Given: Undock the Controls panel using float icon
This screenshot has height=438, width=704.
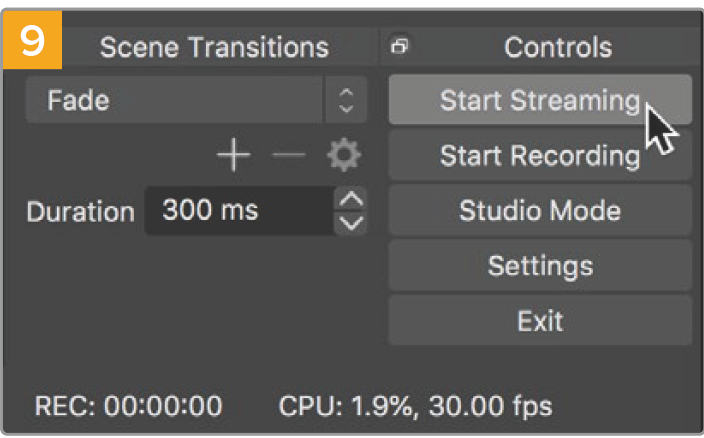Looking at the screenshot, I should [401, 46].
